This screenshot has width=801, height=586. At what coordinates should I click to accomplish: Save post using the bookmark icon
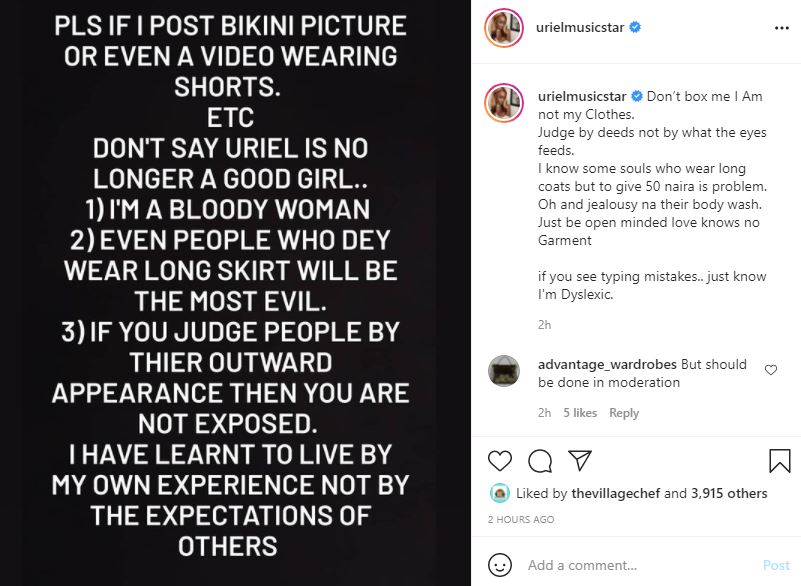pyautogui.click(x=780, y=460)
